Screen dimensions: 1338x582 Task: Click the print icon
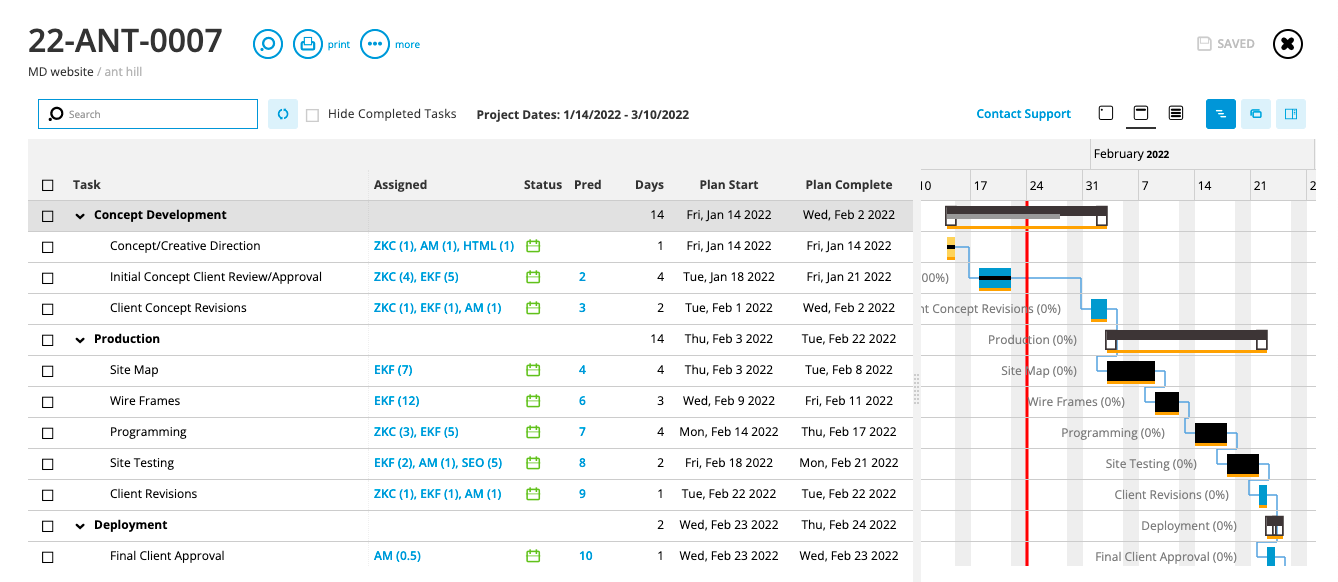(x=308, y=44)
